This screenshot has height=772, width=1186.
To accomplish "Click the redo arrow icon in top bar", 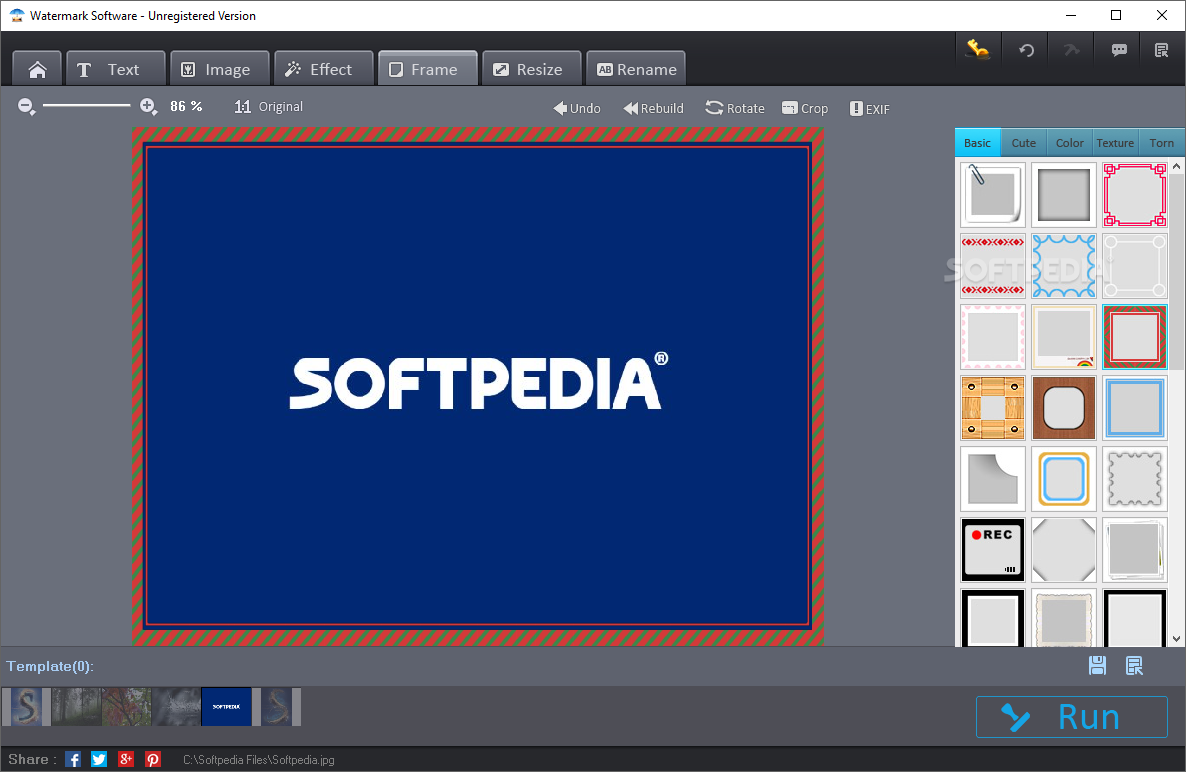I will 1071,50.
